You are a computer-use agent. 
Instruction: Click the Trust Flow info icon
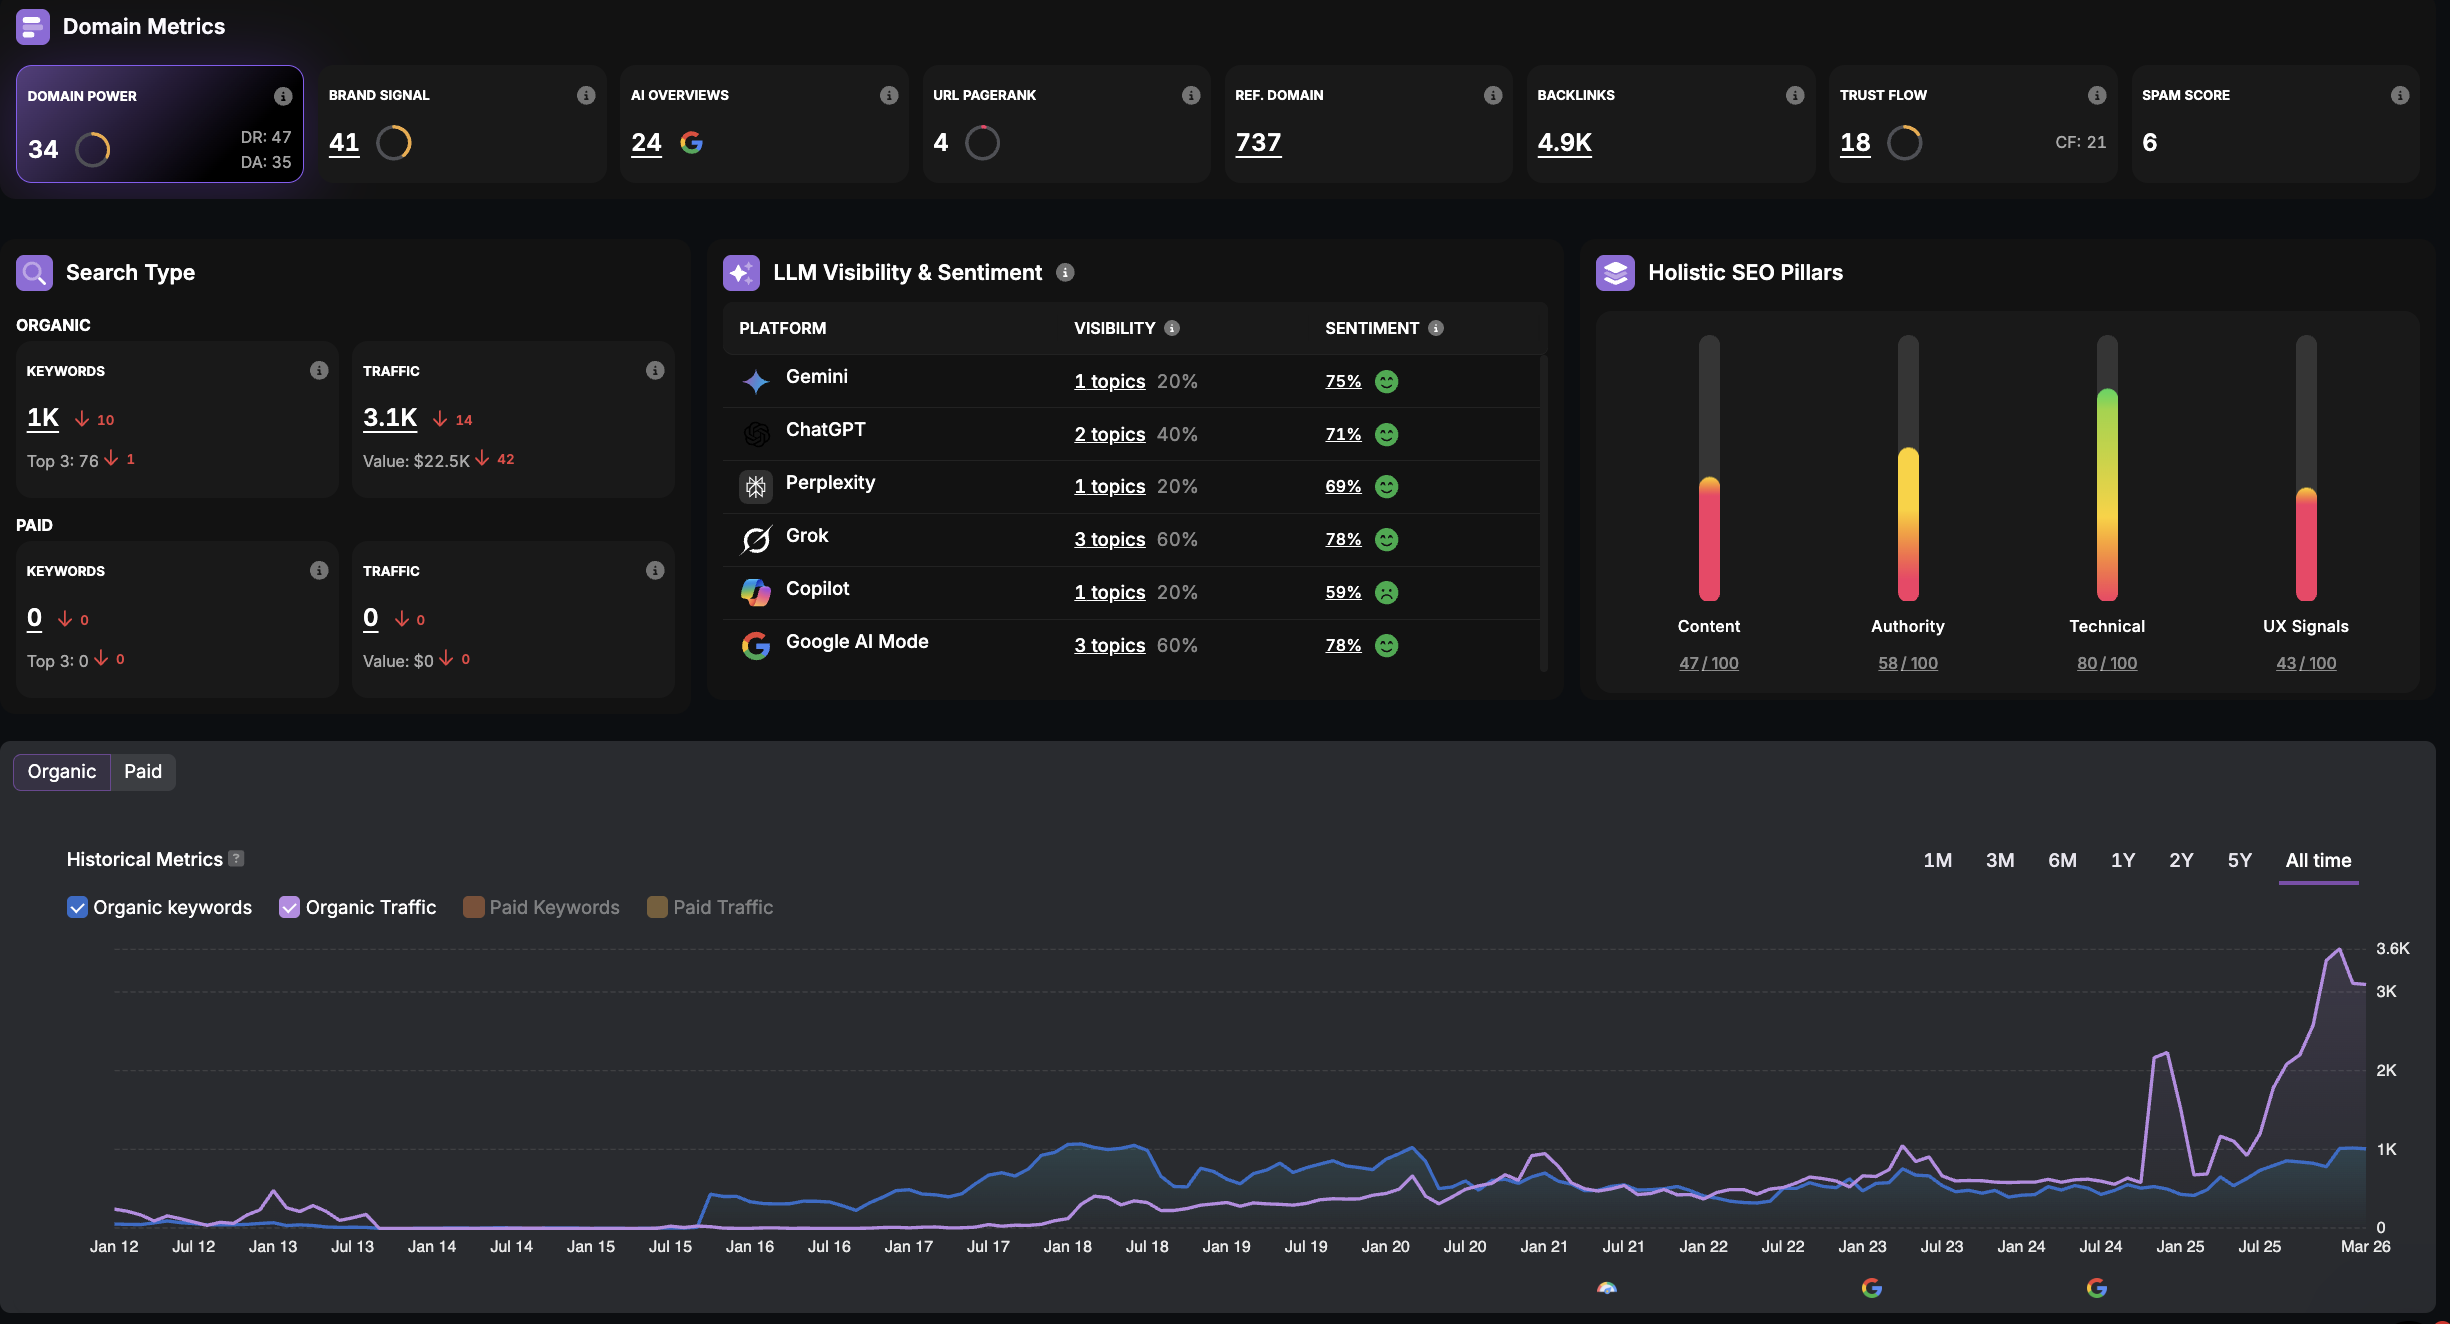[x=2097, y=95]
